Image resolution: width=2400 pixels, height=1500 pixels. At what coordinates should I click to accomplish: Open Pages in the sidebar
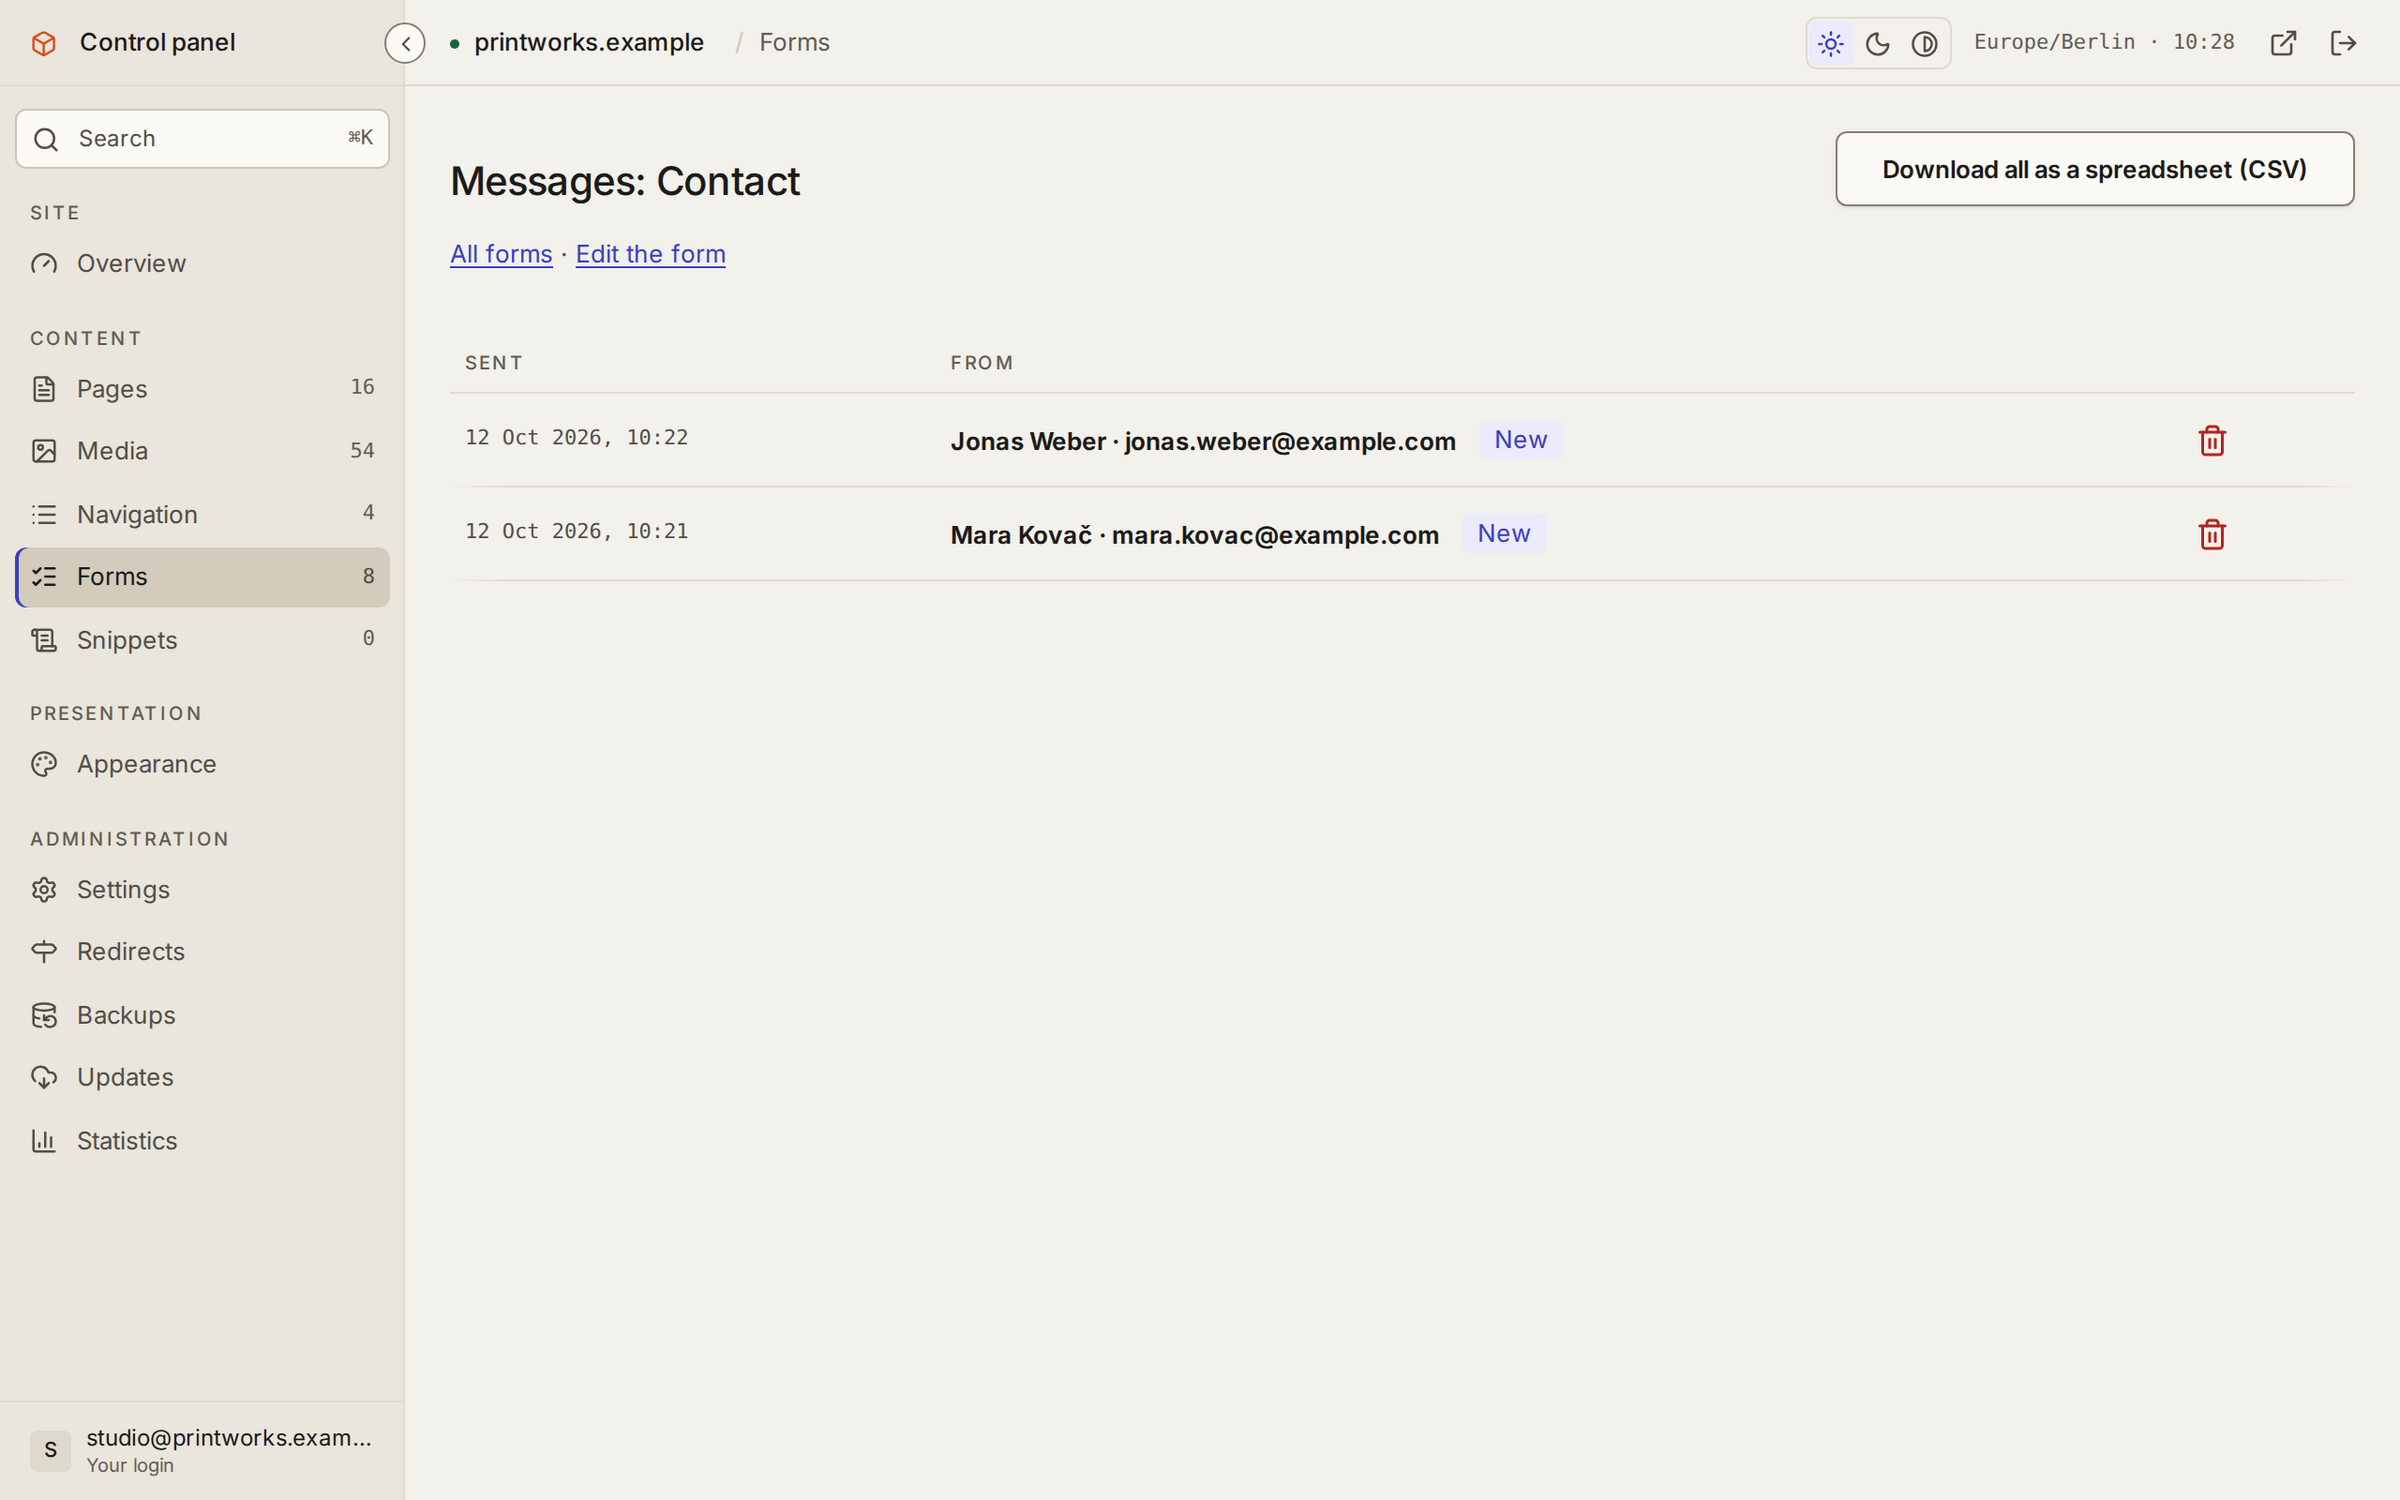[x=202, y=388]
